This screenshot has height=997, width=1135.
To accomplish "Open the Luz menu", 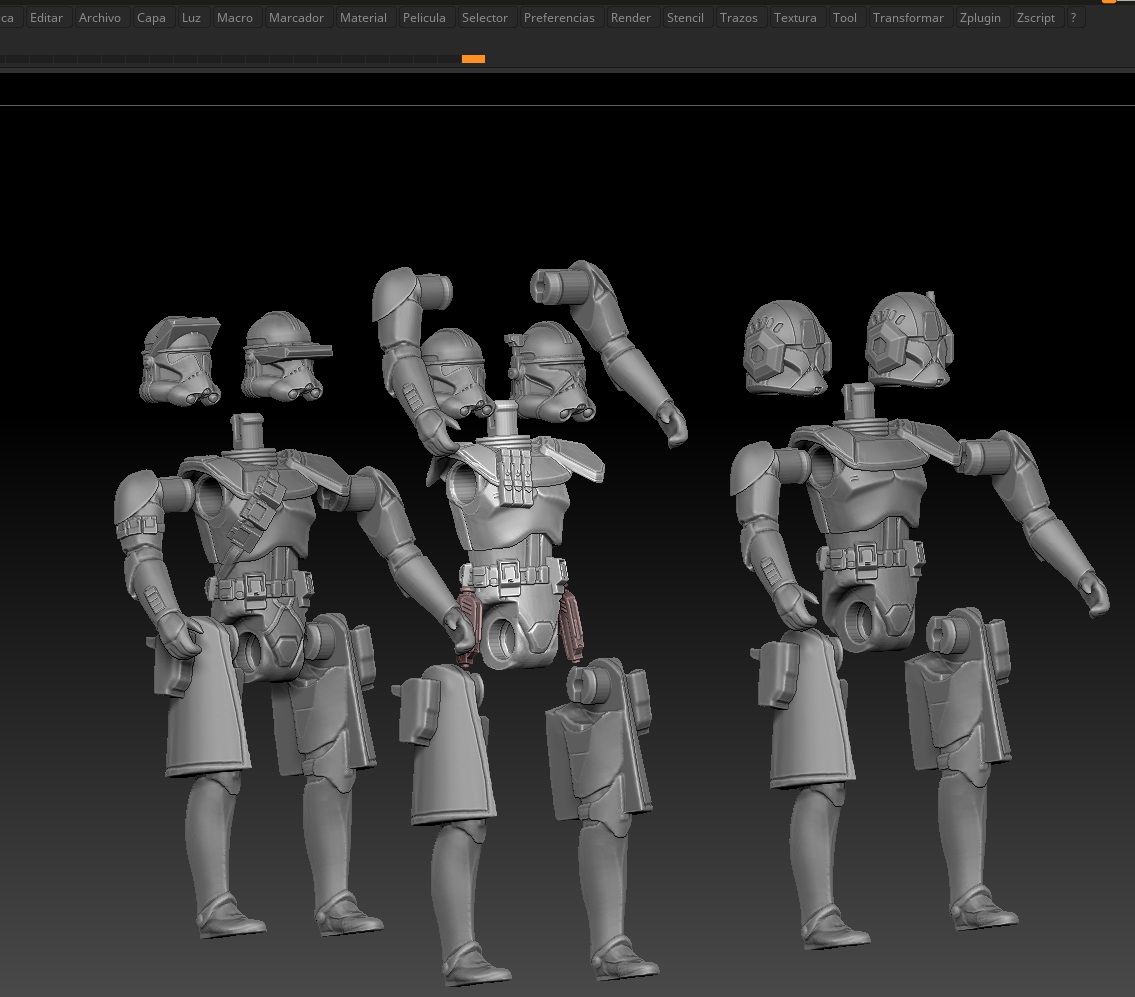I will [x=191, y=17].
